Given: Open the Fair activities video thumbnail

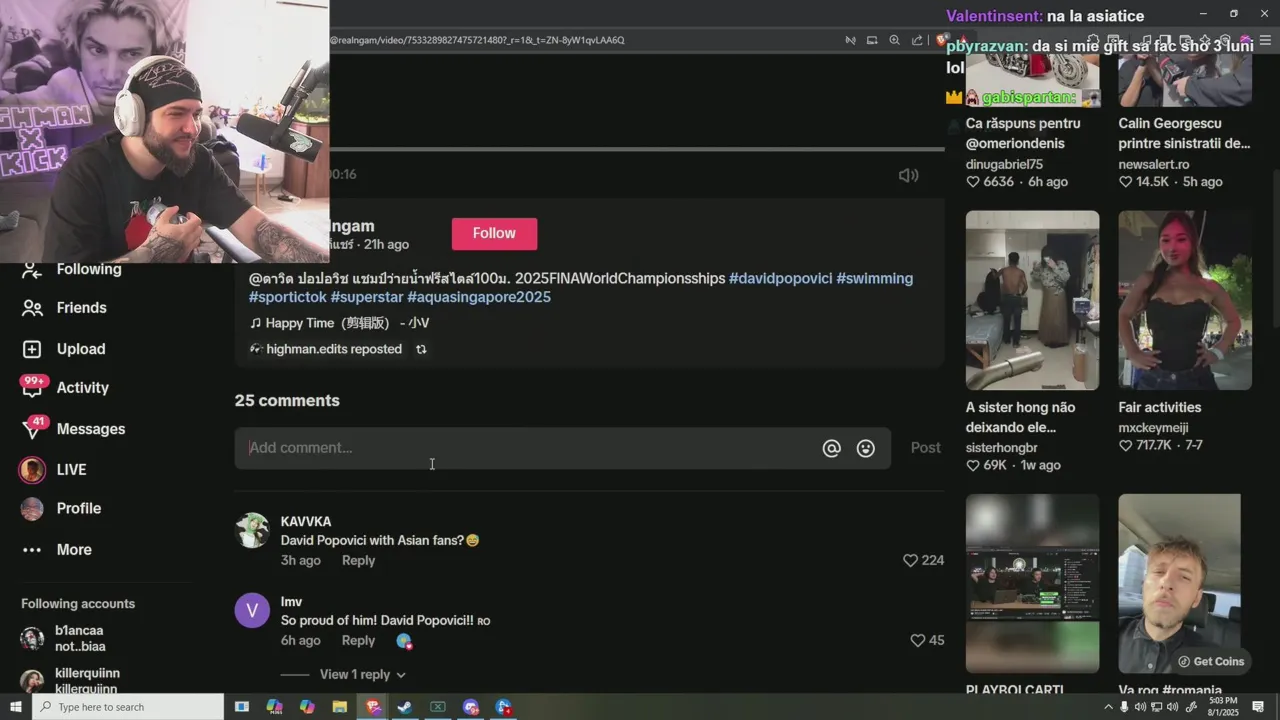Looking at the screenshot, I should (x=1185, y=300).
